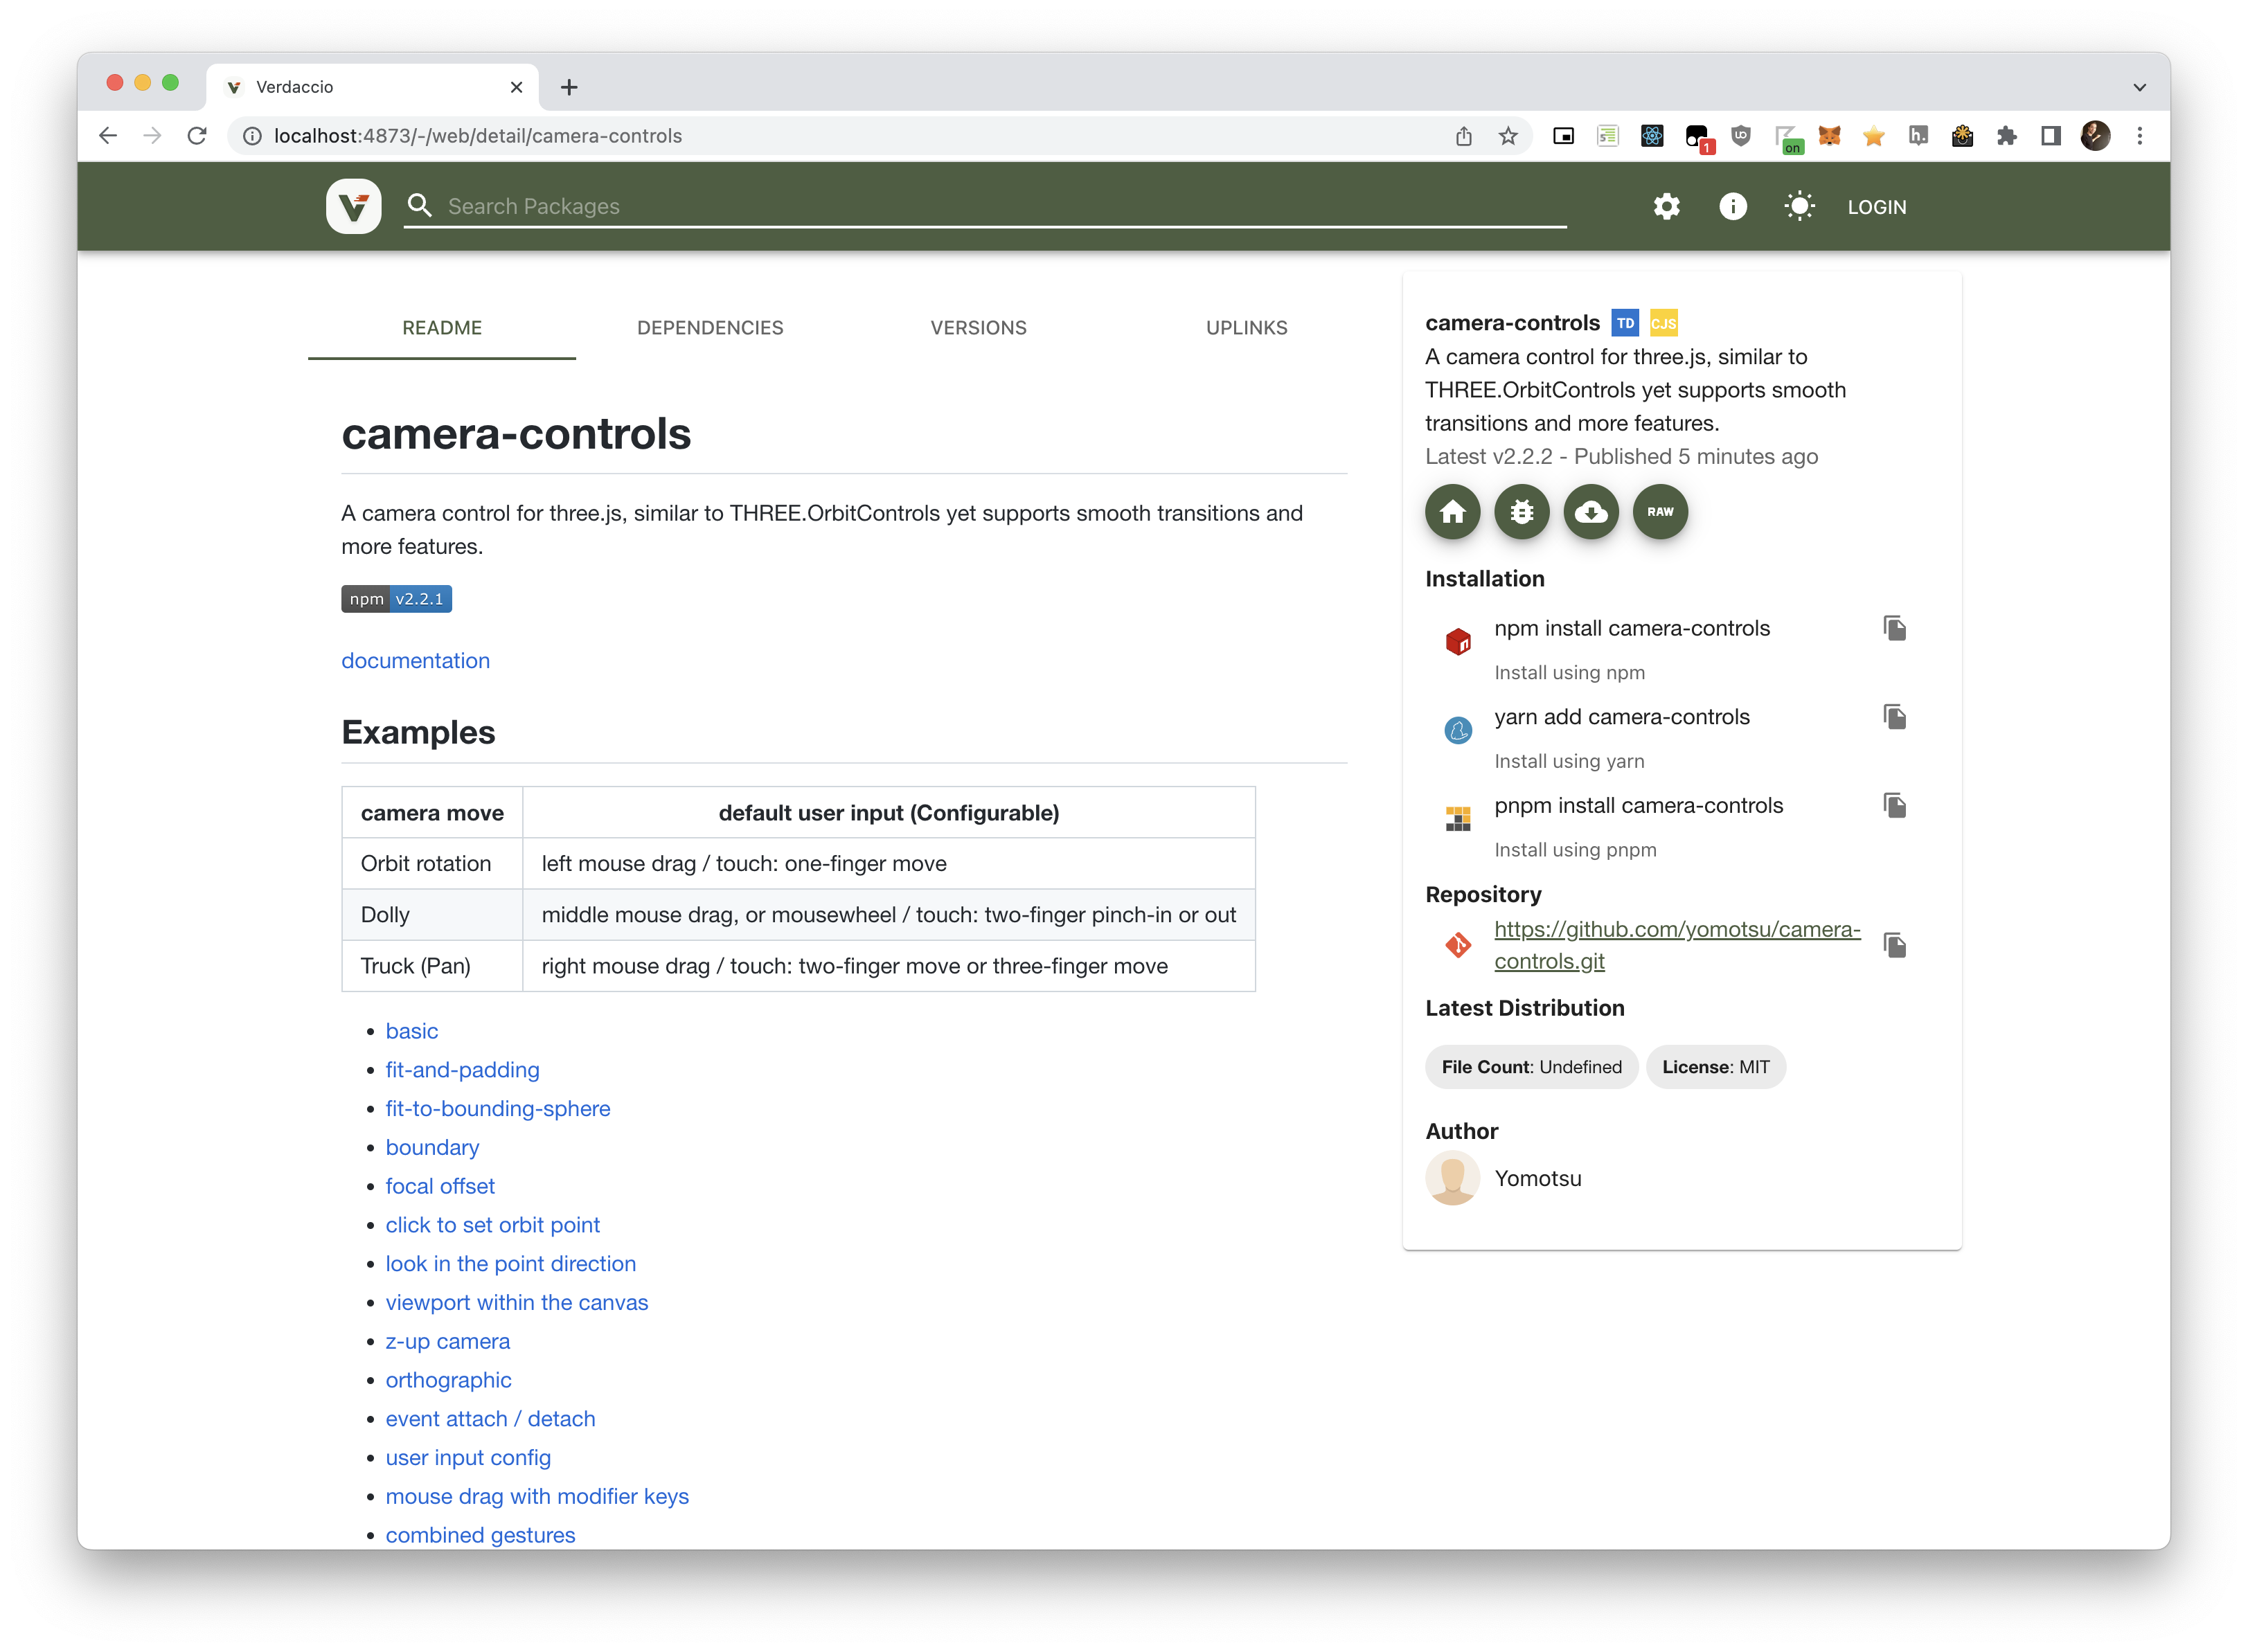
Task: Open the Chrome profile avatar
Action: [x=2095, y=136]
